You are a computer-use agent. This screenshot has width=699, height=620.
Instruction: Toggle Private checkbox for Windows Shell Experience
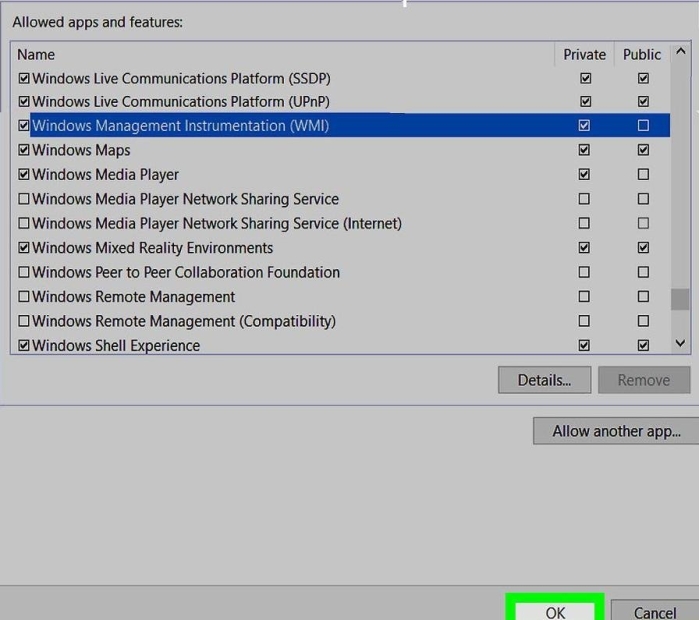(x=584, y=345)
